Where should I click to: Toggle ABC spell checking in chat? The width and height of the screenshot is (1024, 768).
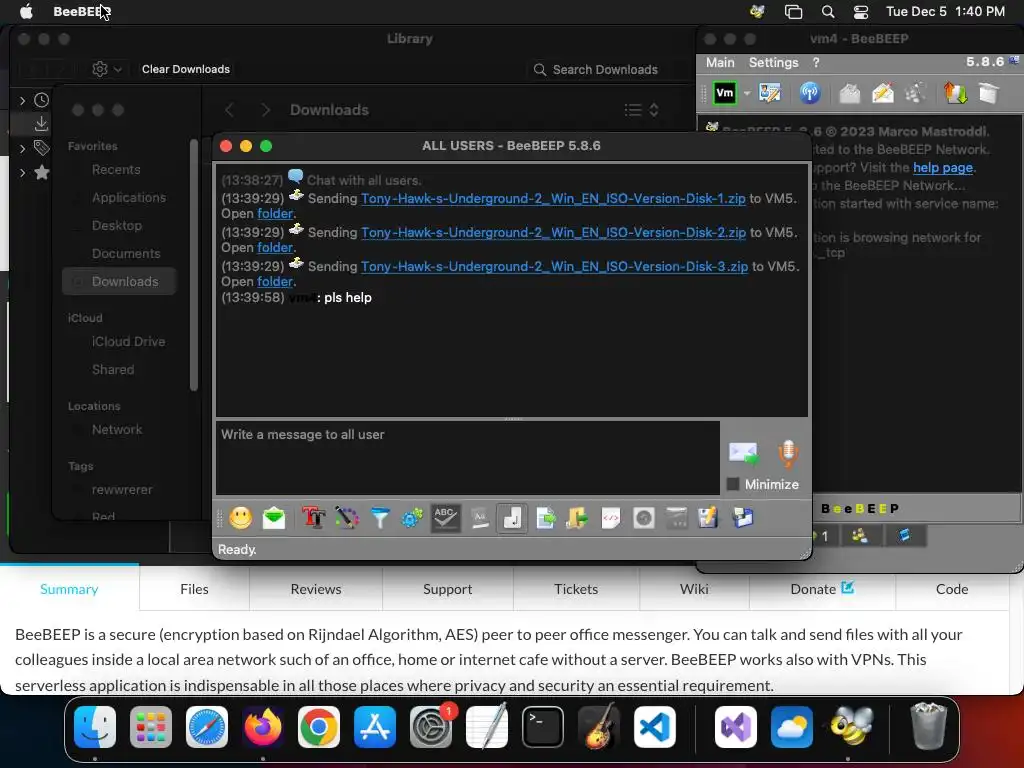coord(445,519)
